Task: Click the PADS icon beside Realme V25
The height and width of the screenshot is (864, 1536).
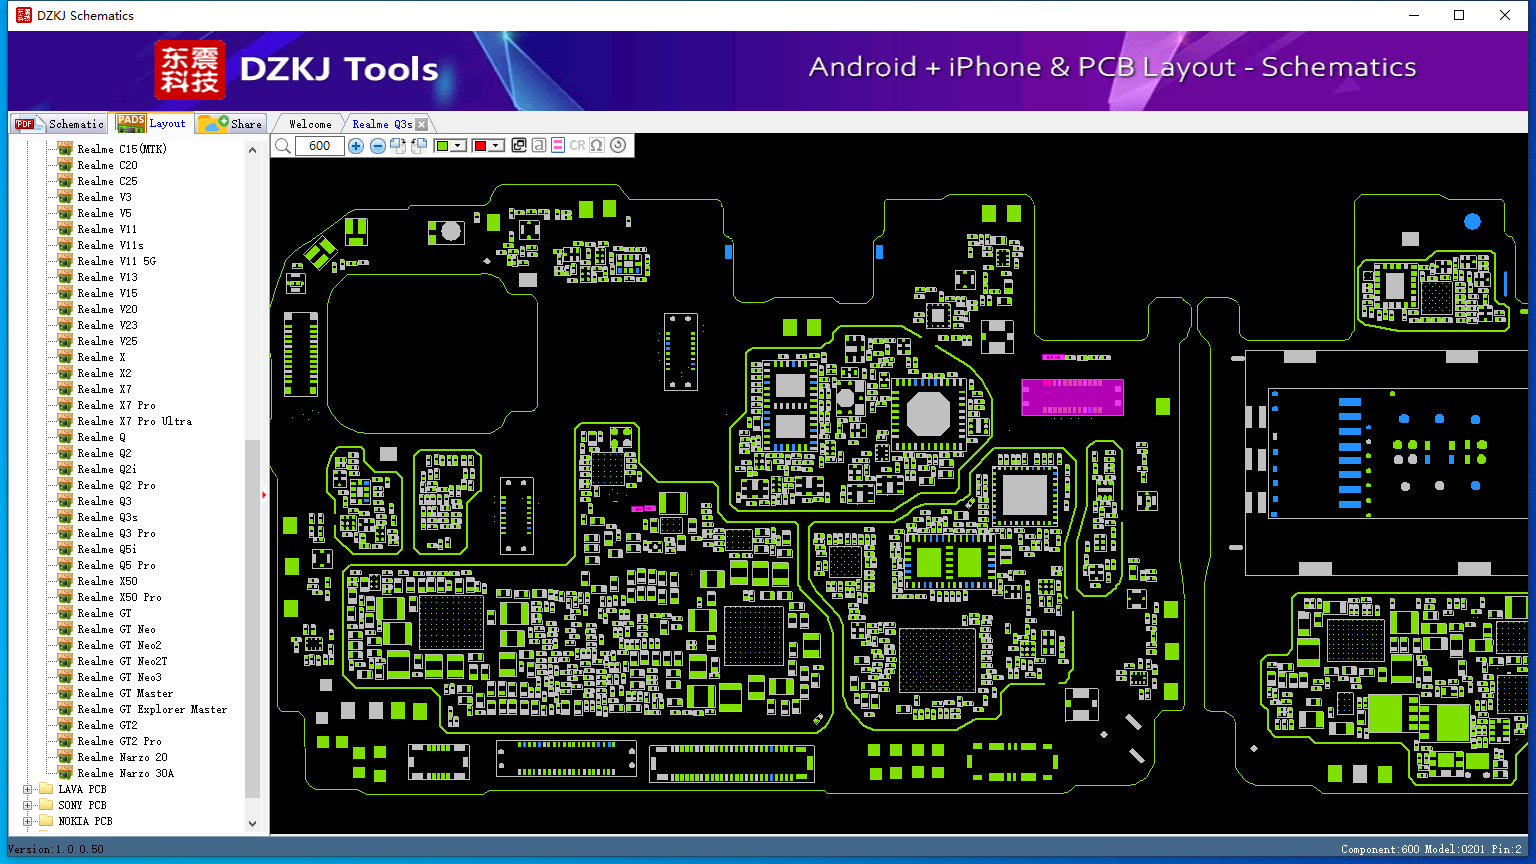Action: tap(65, 341)
